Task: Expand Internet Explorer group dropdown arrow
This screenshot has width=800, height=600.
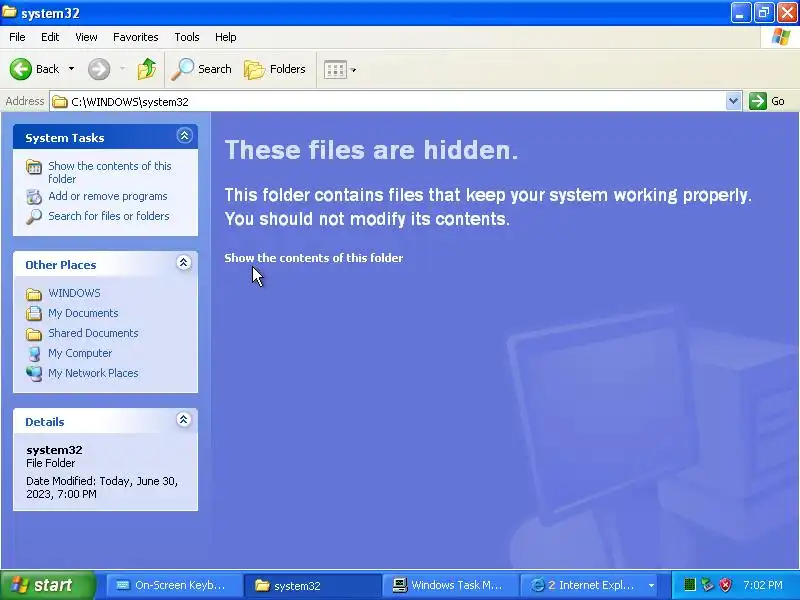Action: [651, 585]
